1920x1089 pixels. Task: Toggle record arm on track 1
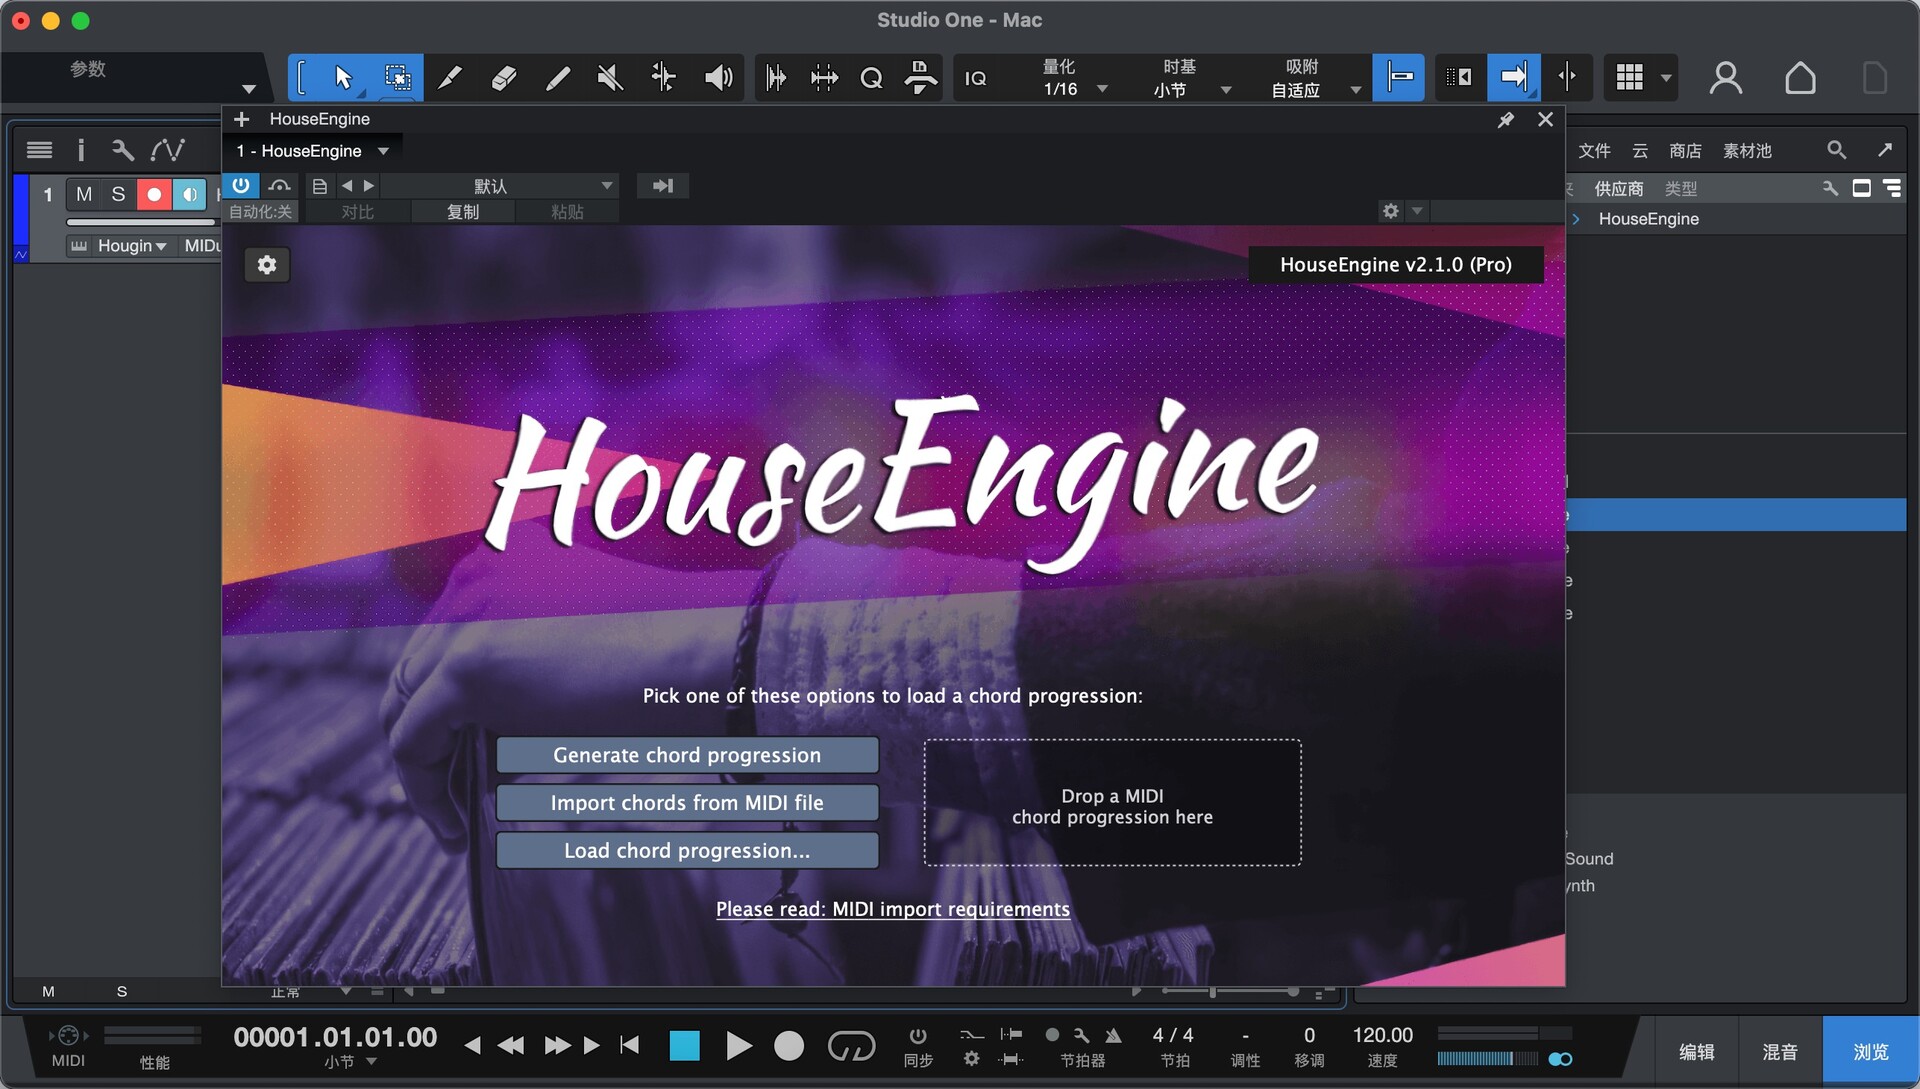pos(154,194)
